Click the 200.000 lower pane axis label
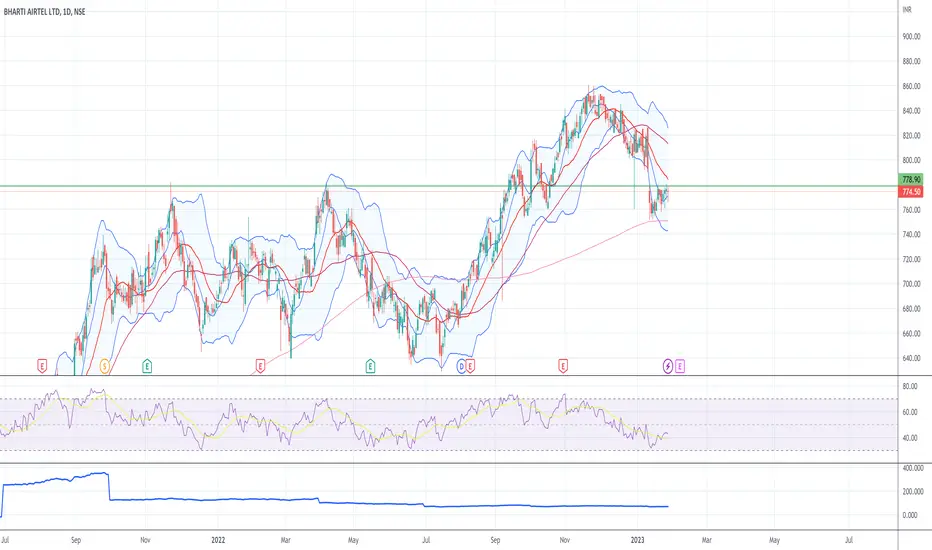Viewport: 932px width, 550px height. coord(913,492)
